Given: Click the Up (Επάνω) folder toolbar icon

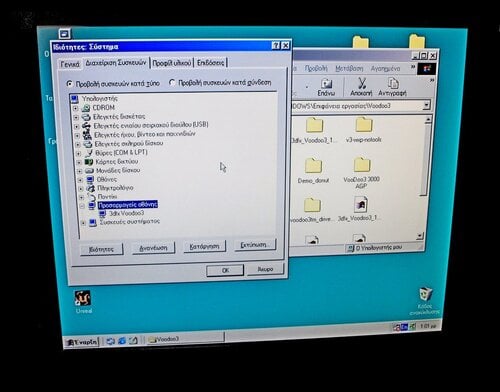Looking at the screenshot, I should pos(326,83).
